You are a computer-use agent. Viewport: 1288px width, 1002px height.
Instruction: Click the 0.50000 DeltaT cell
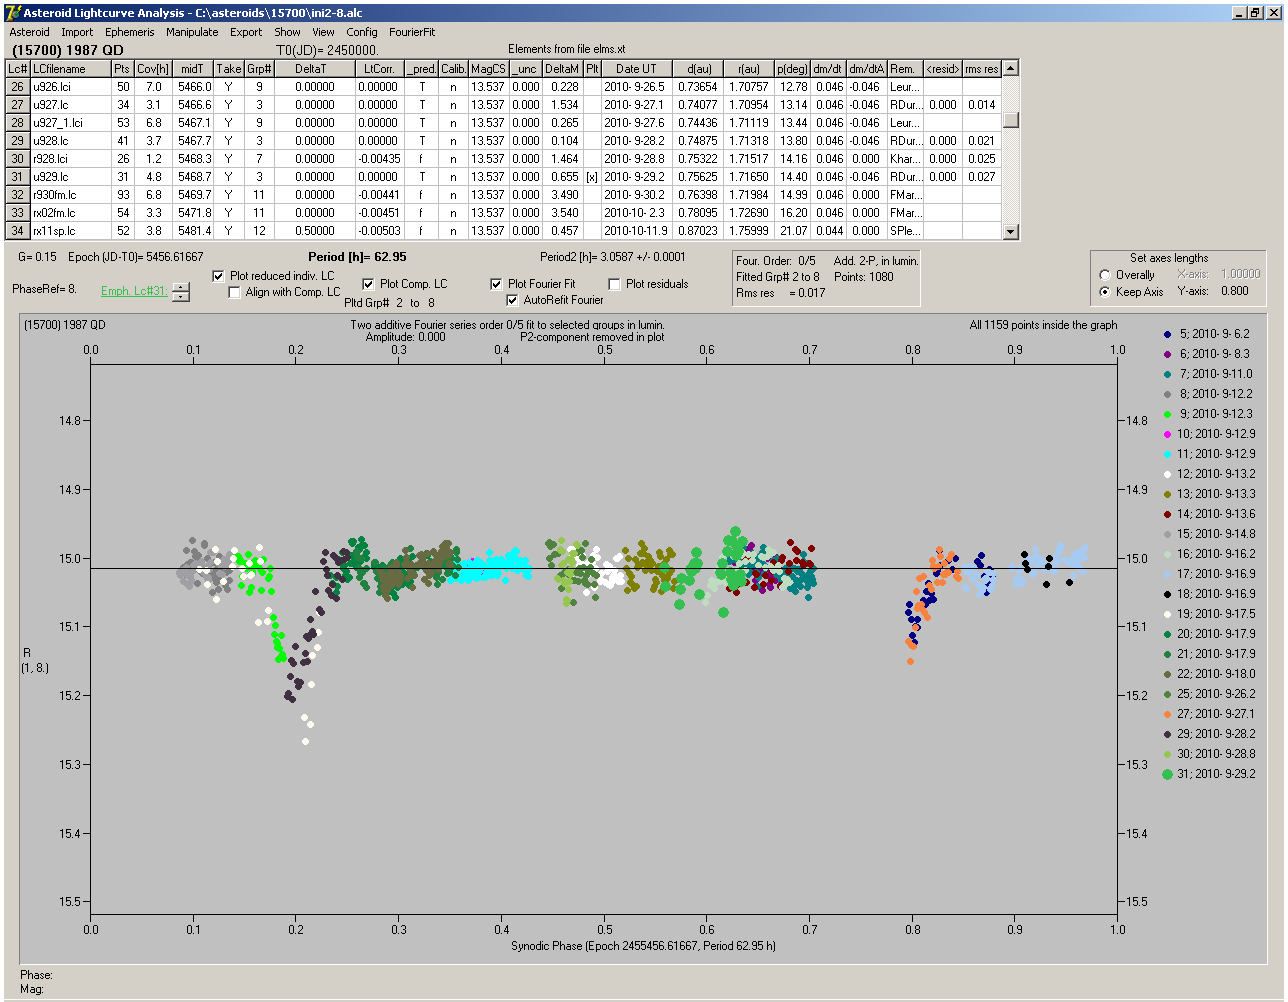pos(314,231)
